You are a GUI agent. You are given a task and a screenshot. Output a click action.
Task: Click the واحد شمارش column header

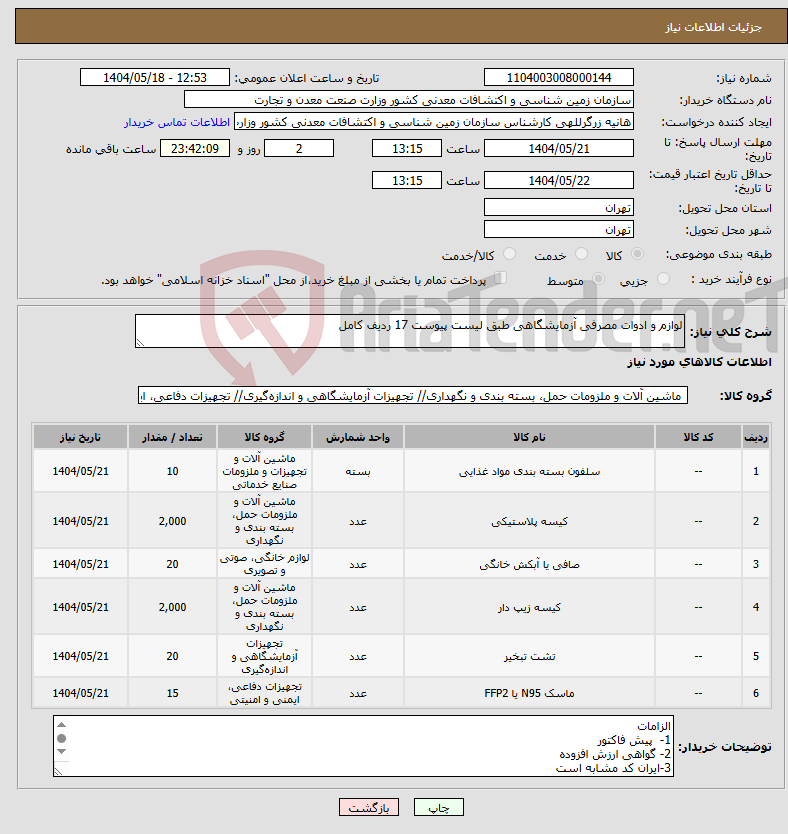click(358, 437)
